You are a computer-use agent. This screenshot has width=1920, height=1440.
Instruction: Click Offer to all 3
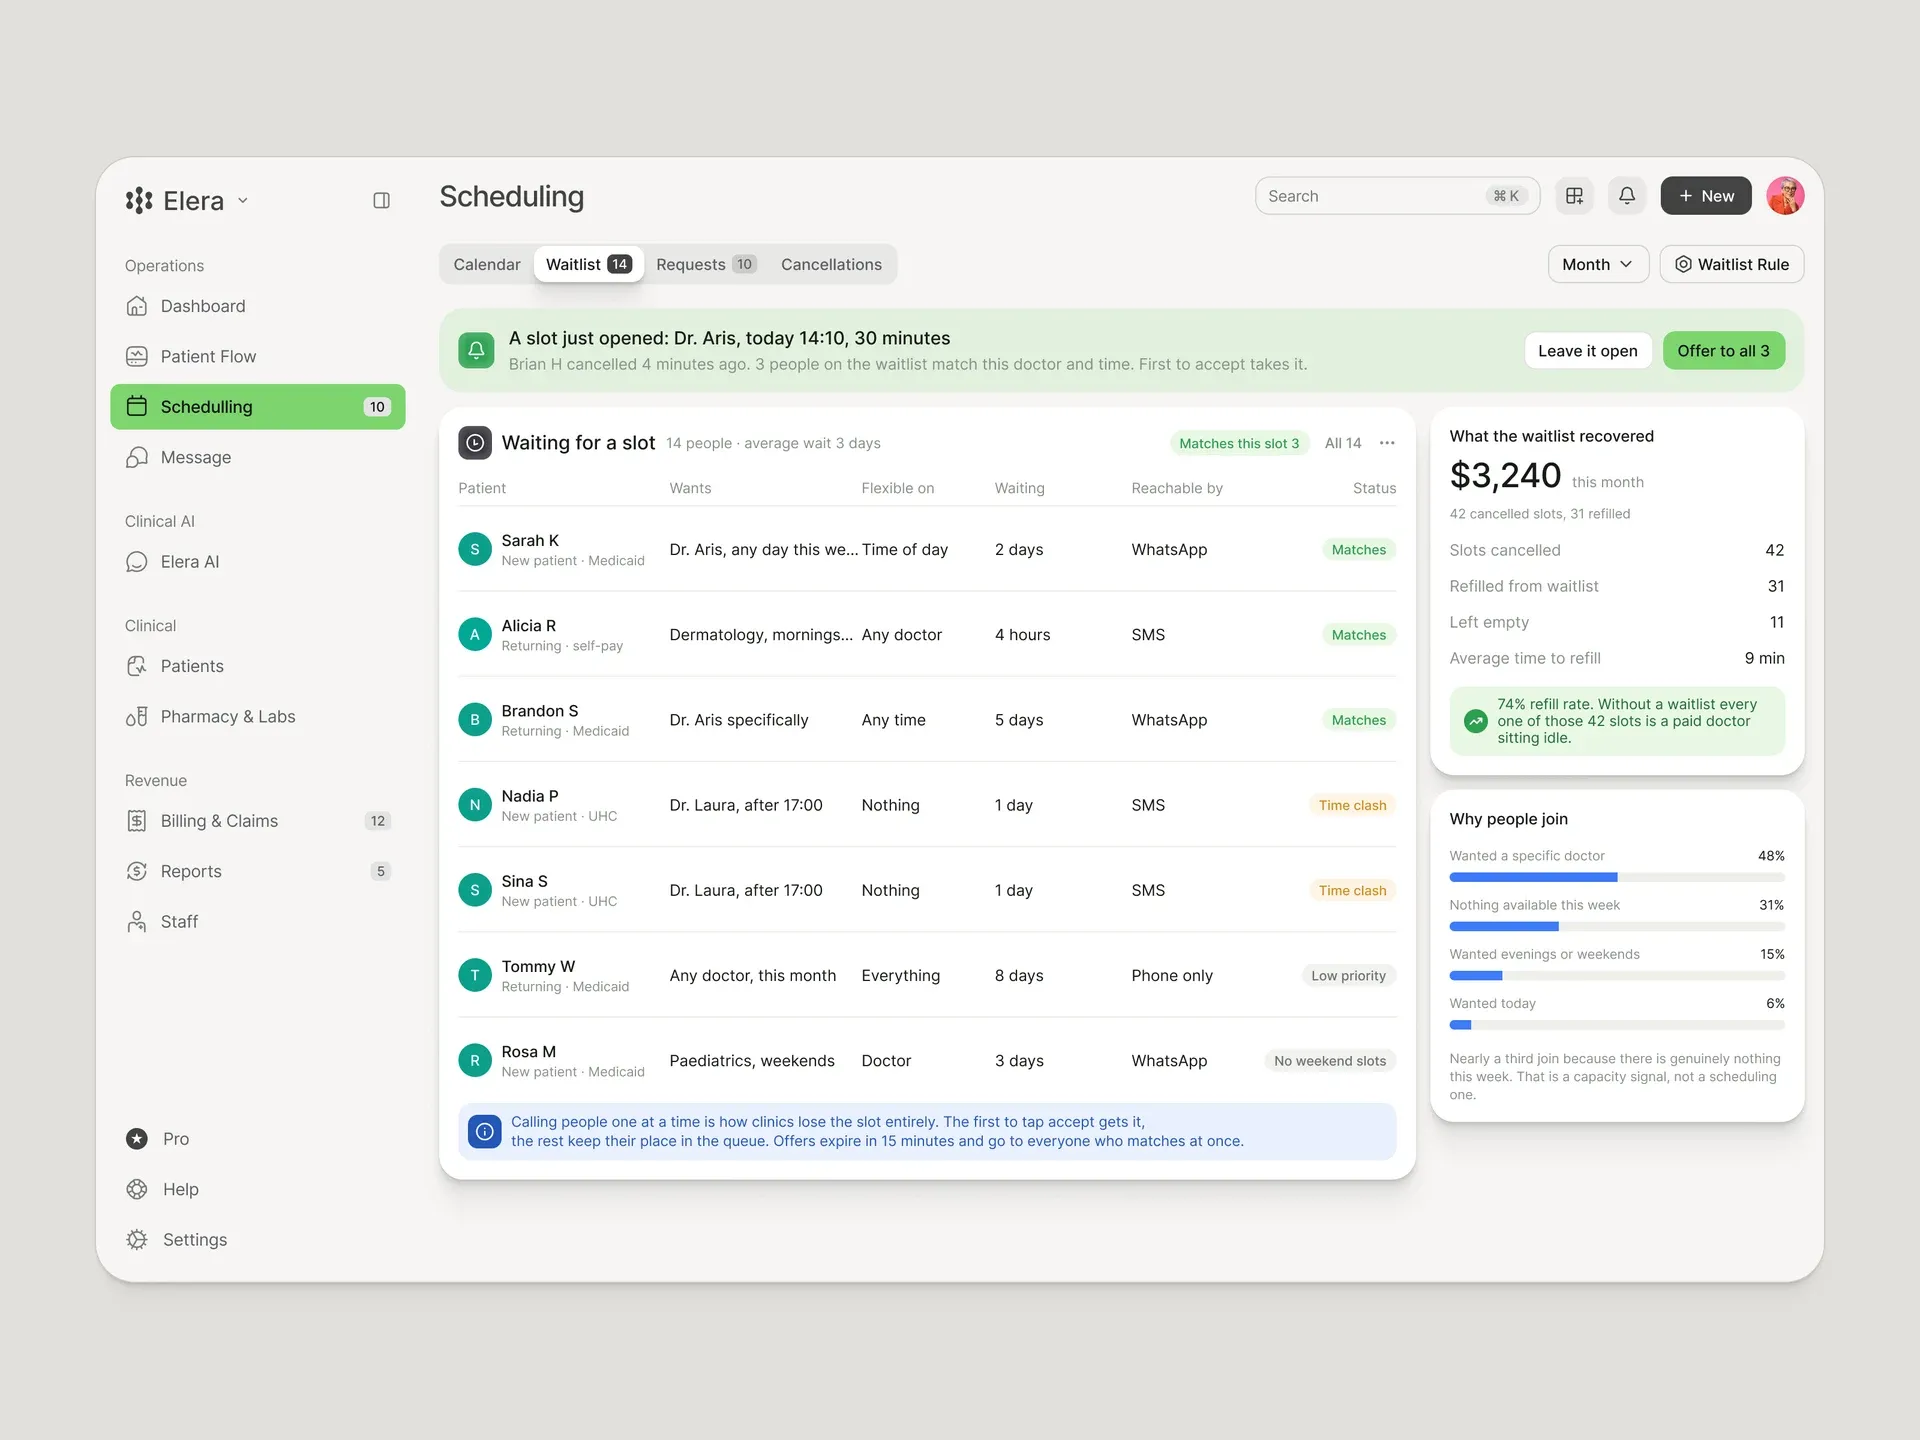1723,351
